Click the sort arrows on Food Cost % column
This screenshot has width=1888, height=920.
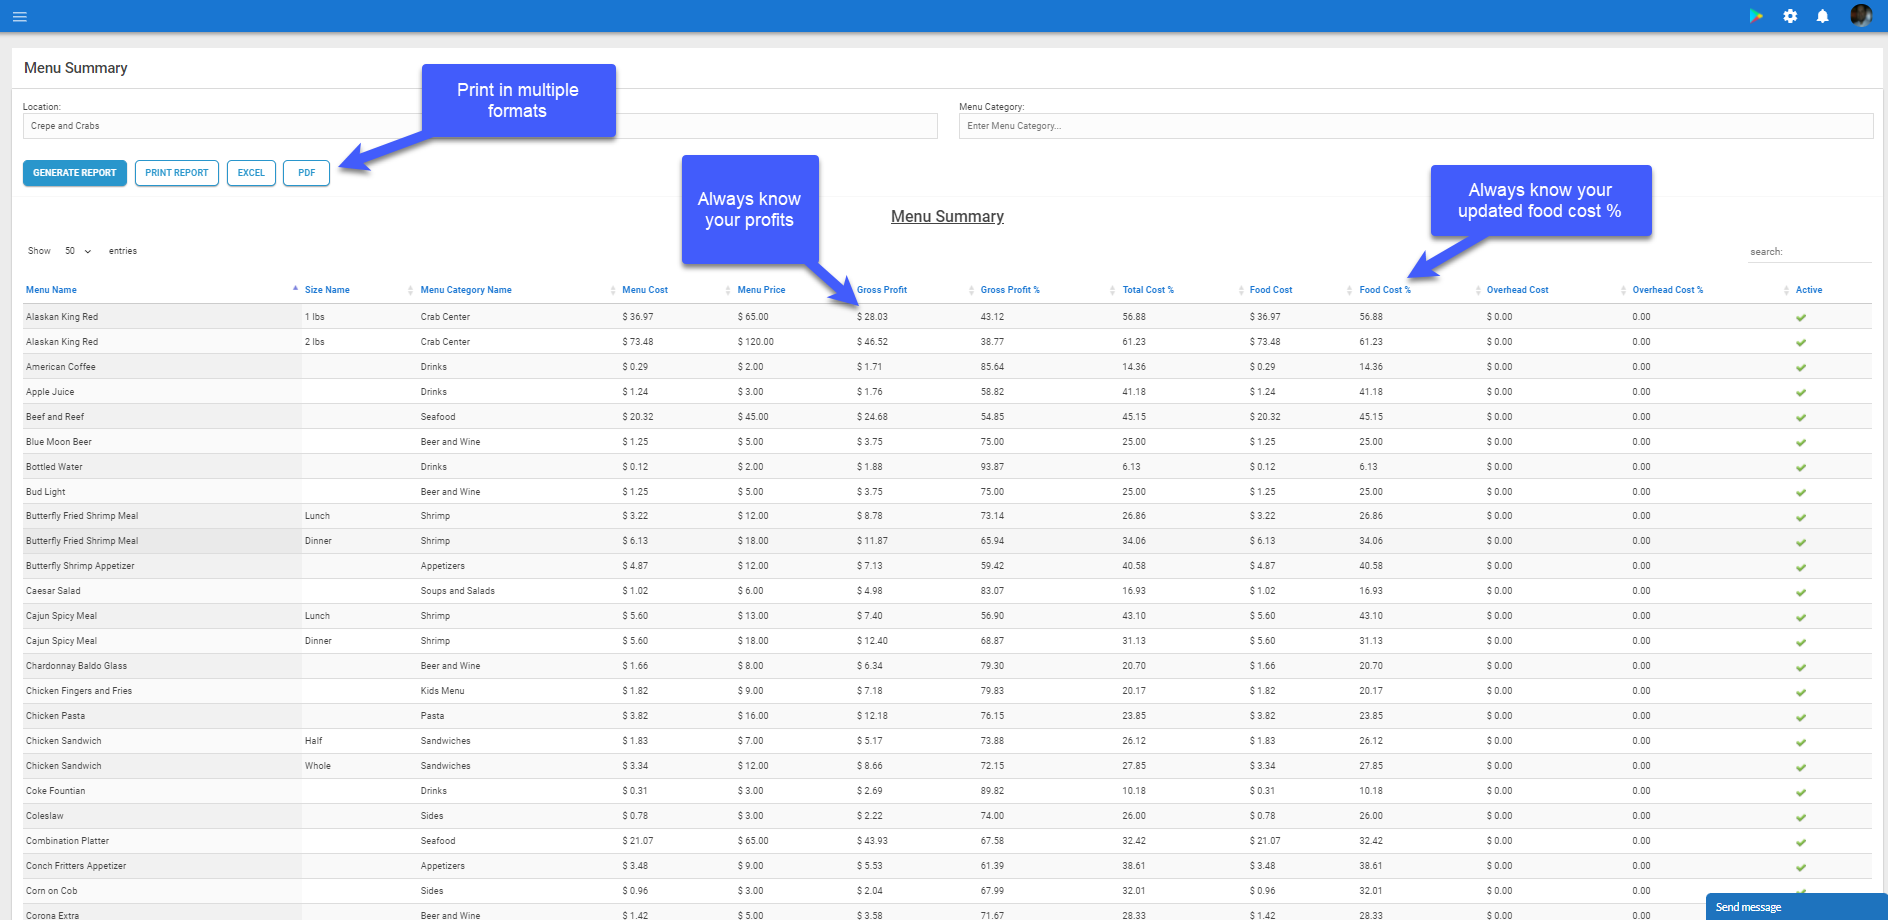1350,289
